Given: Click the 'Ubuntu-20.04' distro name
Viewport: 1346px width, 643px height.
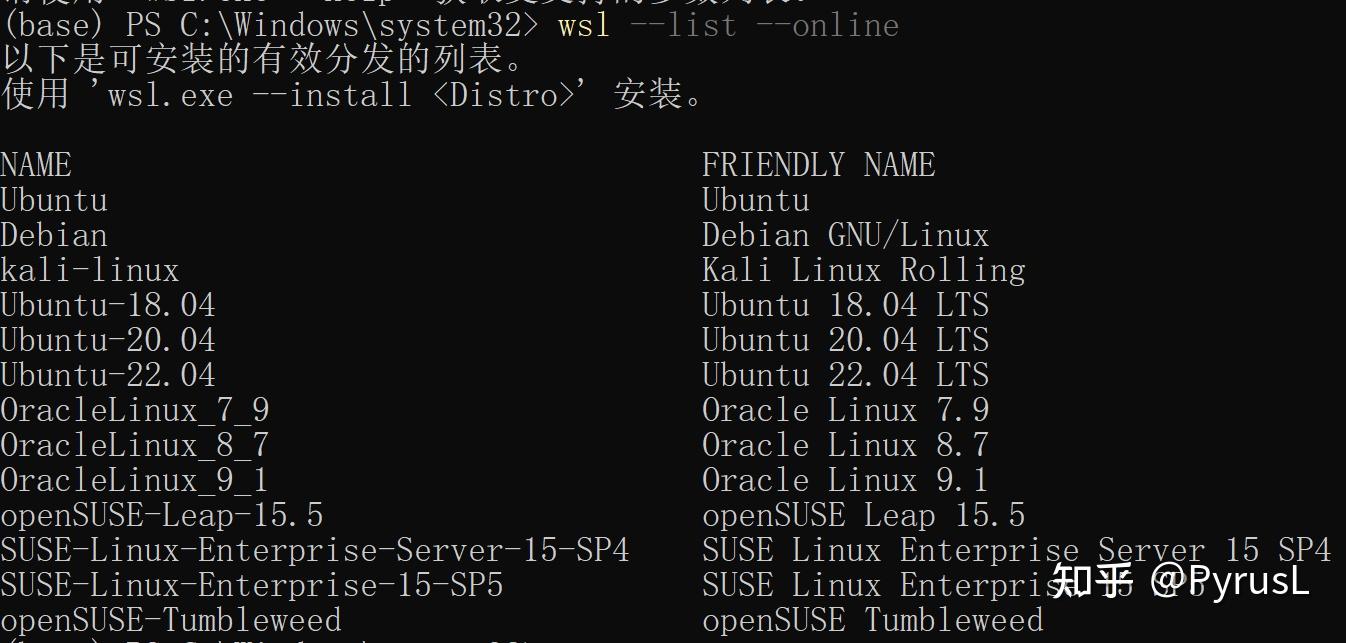Looking at the screenshot, I should tap(108, 340).
